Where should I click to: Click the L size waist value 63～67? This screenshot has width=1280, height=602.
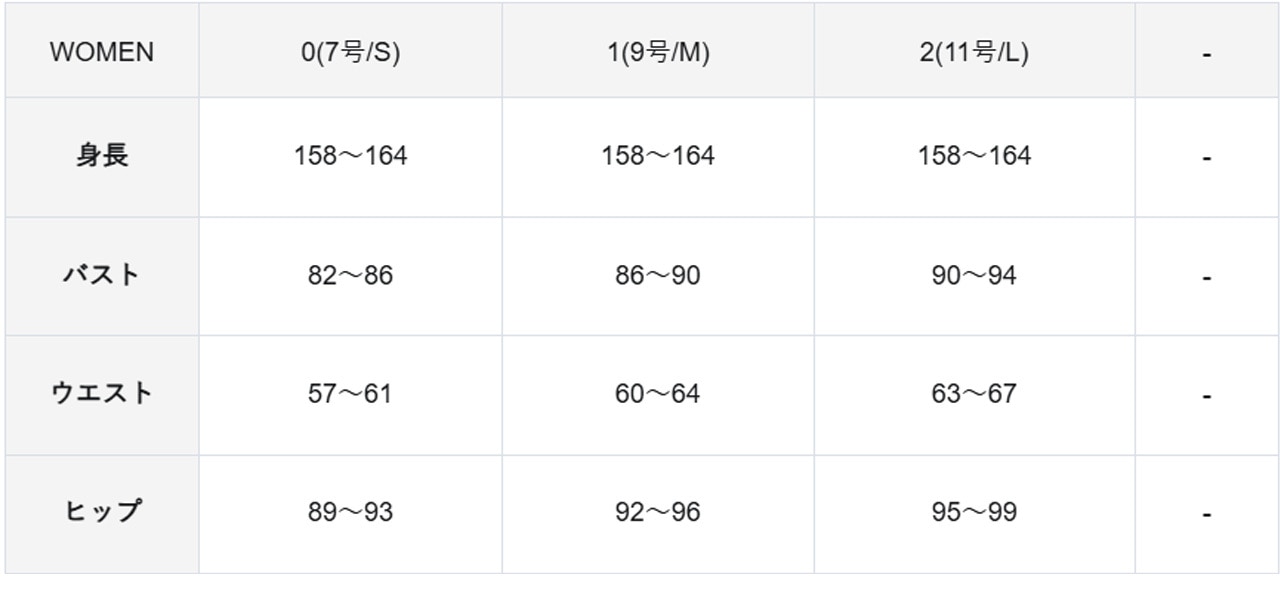coord(974,394)
